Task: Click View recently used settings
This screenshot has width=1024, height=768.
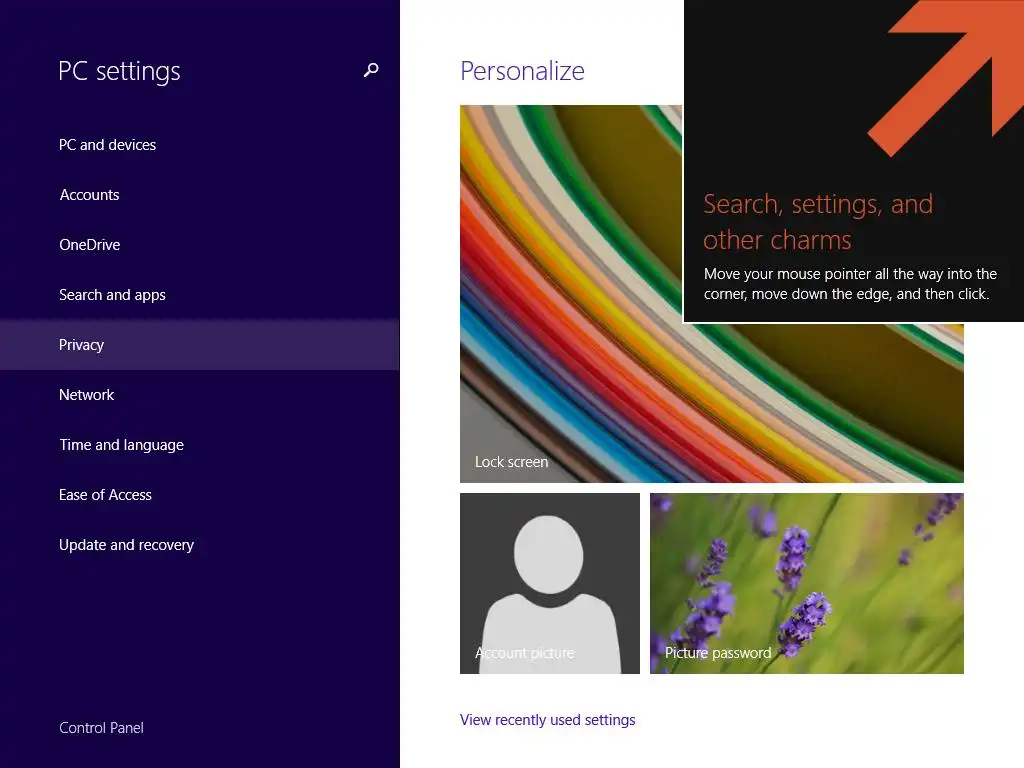Action: (547, 720)
